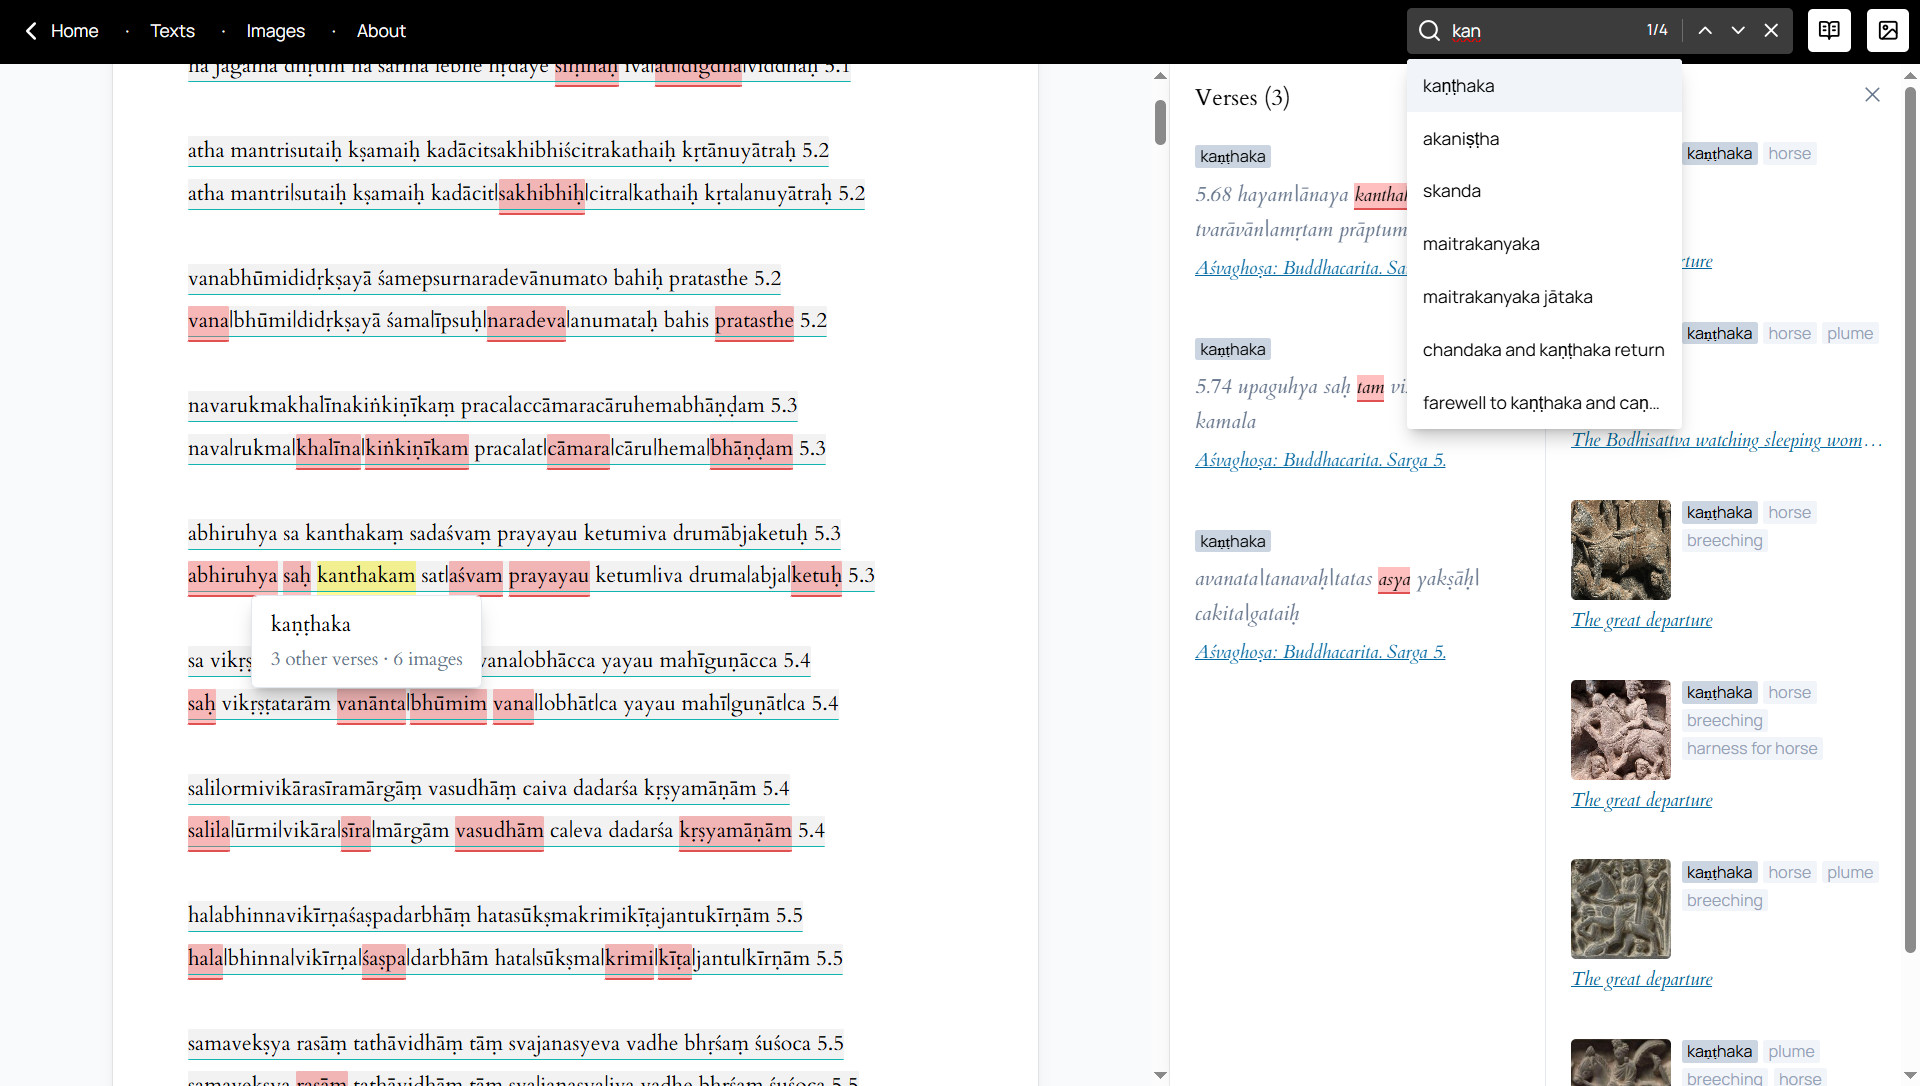
Task: Open 'Aśvaghoṣa: Buddhacarita. Sarga 5.' bottom link
Action: click(x=1320, y=652)
